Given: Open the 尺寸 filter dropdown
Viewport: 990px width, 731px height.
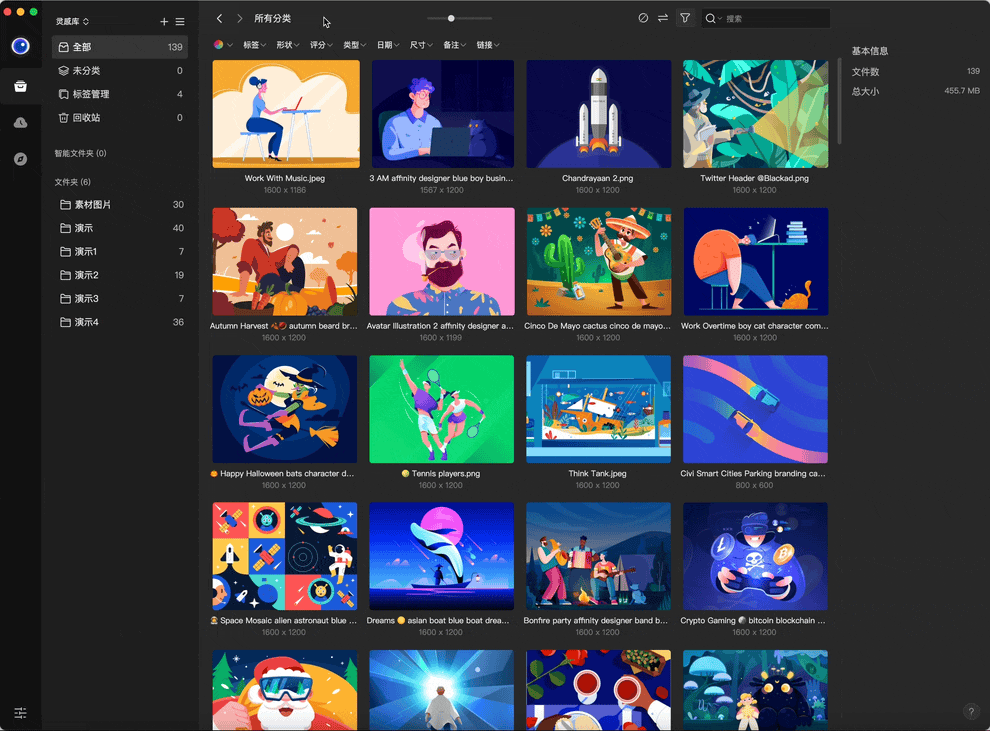Looking at the screenshot, I should pyautogui.click(x=420, y=45).
